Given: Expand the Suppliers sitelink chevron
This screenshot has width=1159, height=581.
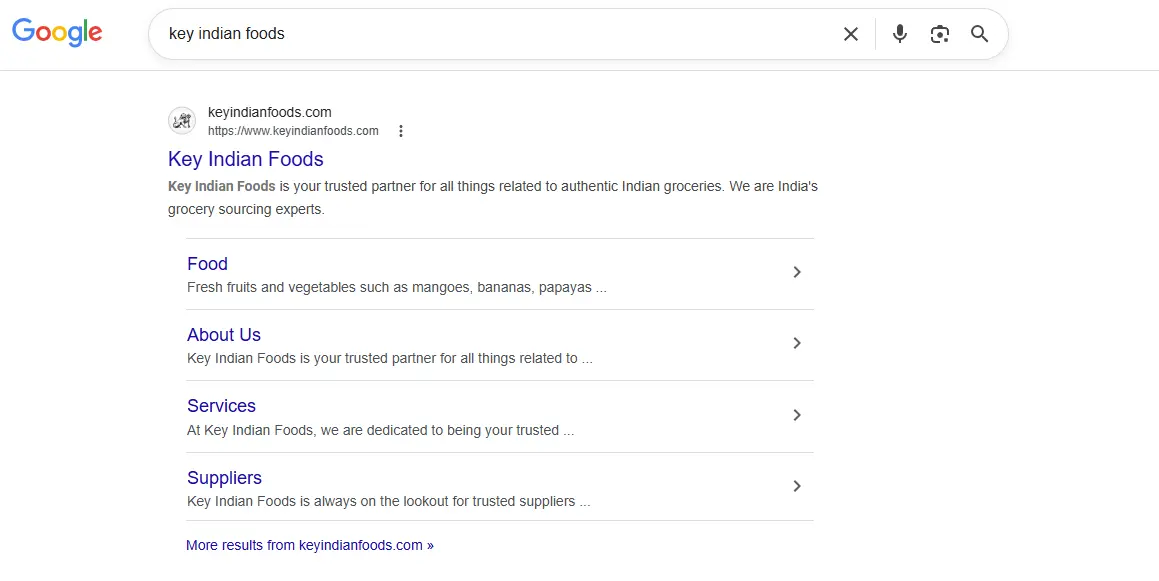Looking at the screenshot, I should click(797, 486).
